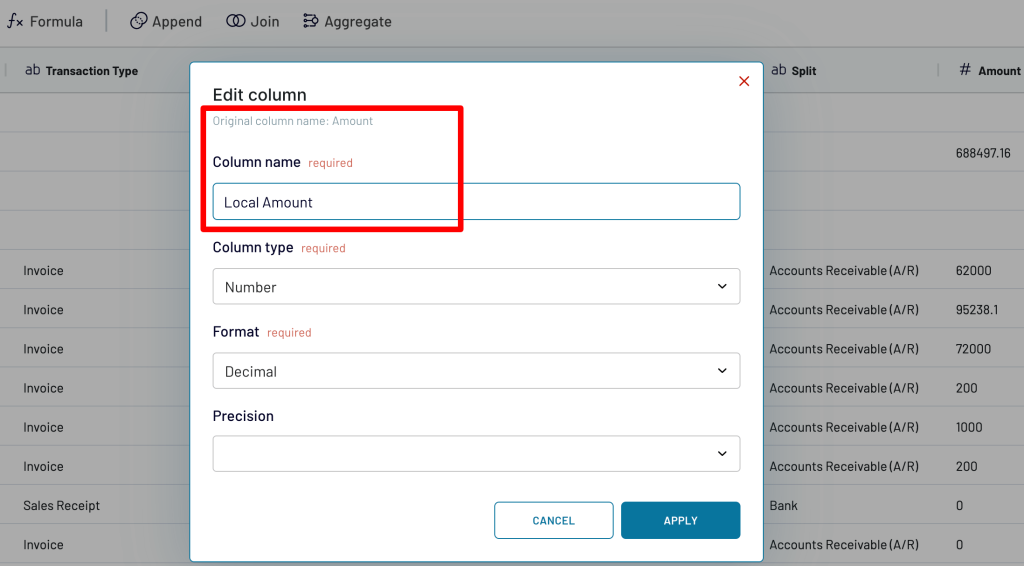Click the Transaction Type column text-type icon
Image resolution: width=1024 pixels, height=566 pixels.
point(32,70)
